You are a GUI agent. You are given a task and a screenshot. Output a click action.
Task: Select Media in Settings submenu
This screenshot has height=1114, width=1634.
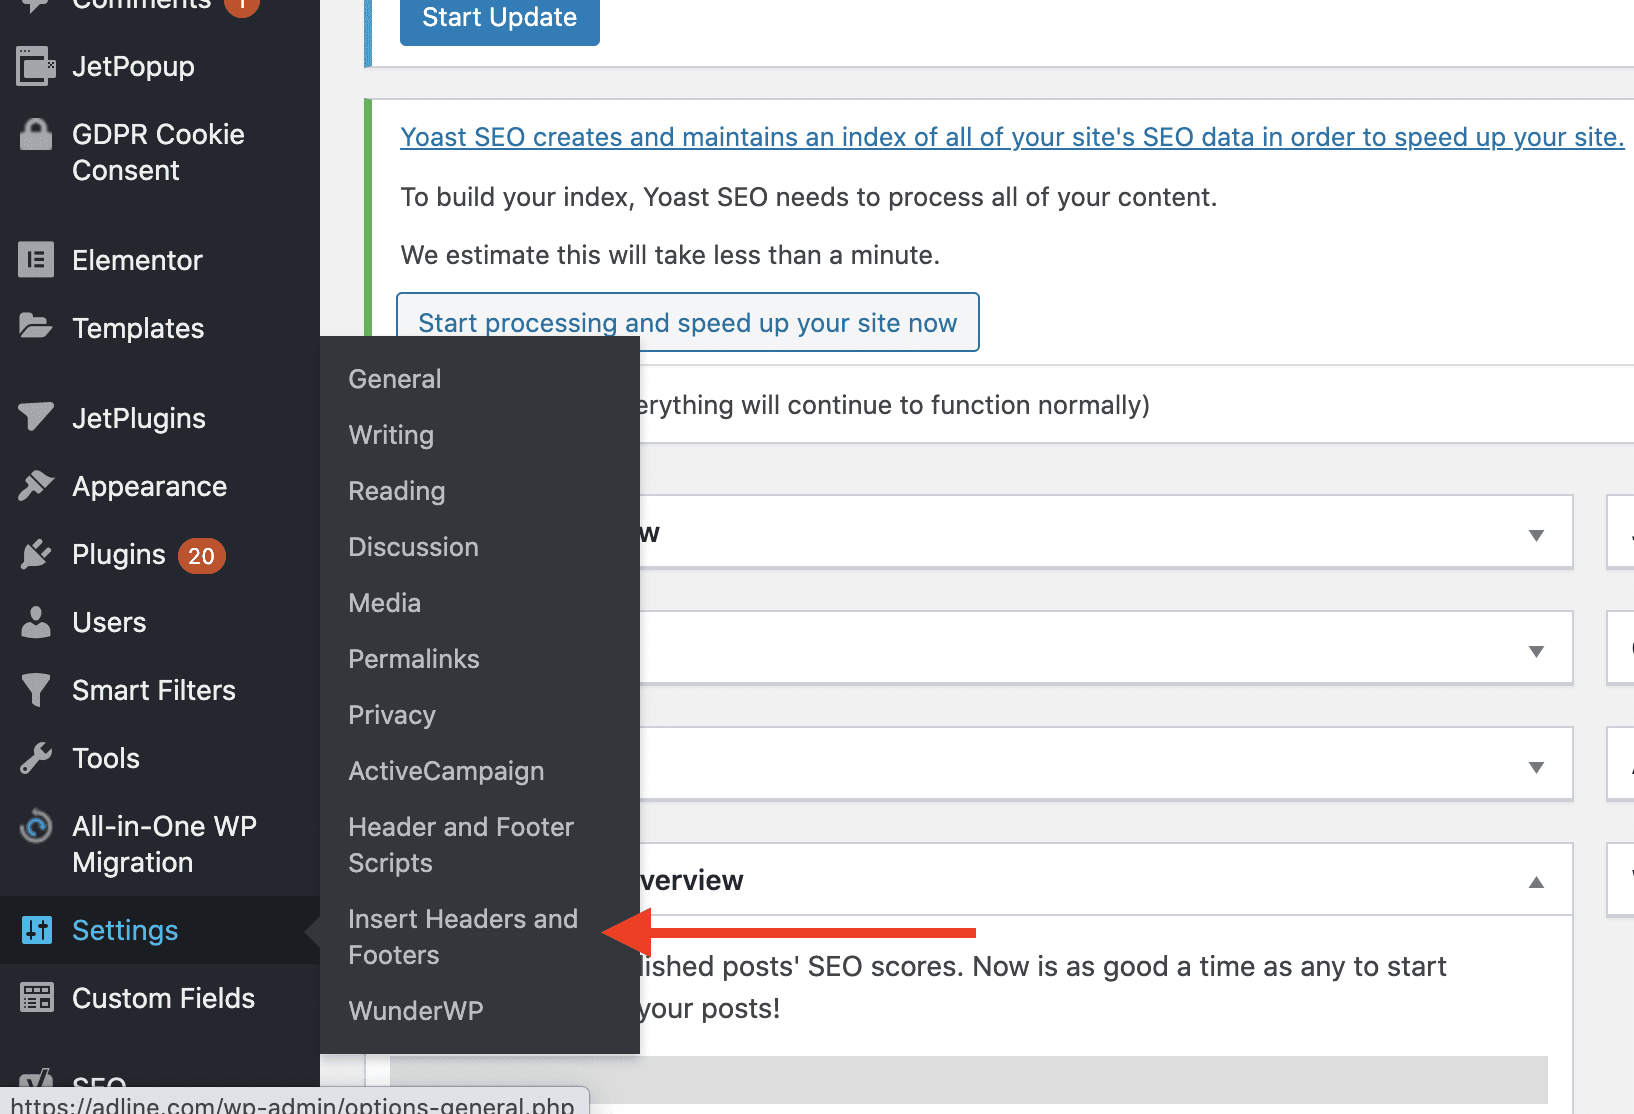tap(384, 603)
